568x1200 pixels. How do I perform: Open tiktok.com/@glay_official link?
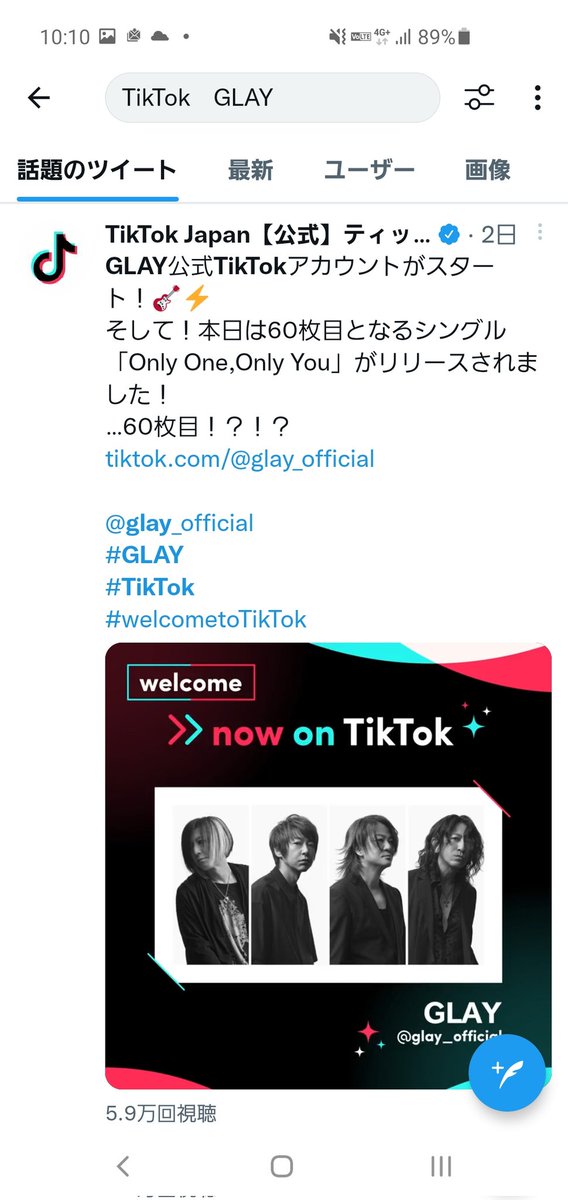pos(240,459)
